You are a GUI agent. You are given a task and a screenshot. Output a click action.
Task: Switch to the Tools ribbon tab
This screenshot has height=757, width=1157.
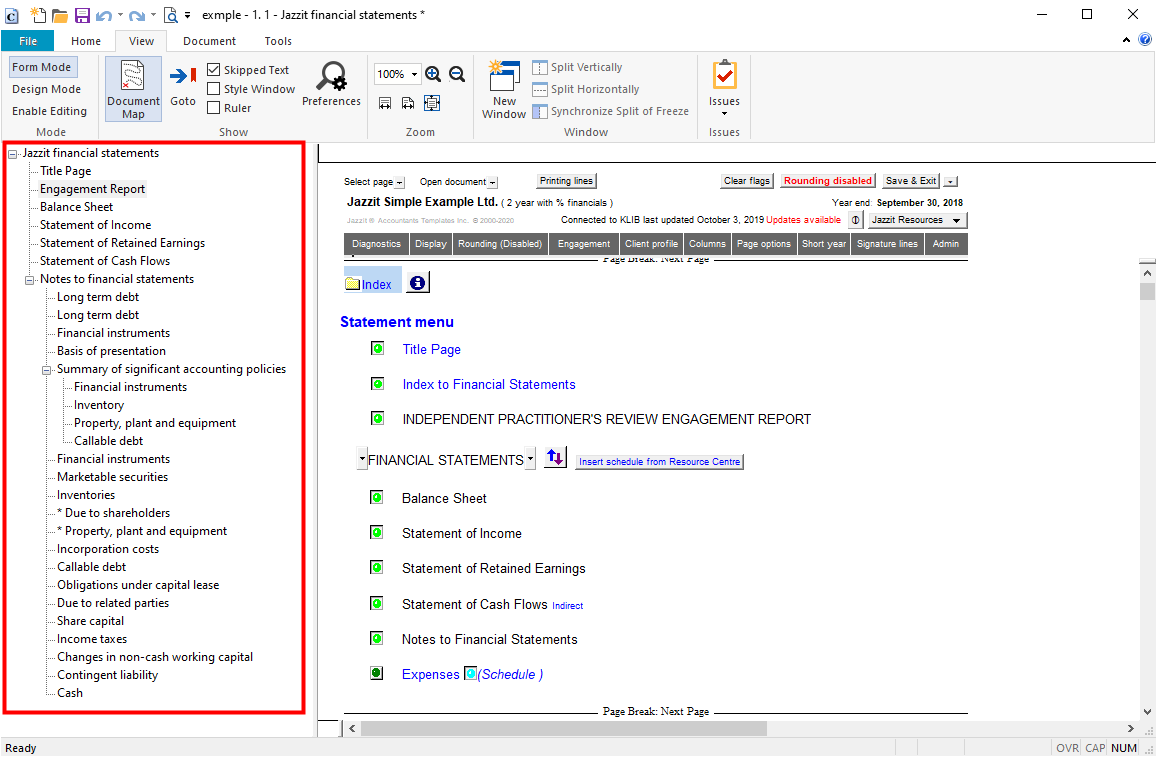point(278,41)
